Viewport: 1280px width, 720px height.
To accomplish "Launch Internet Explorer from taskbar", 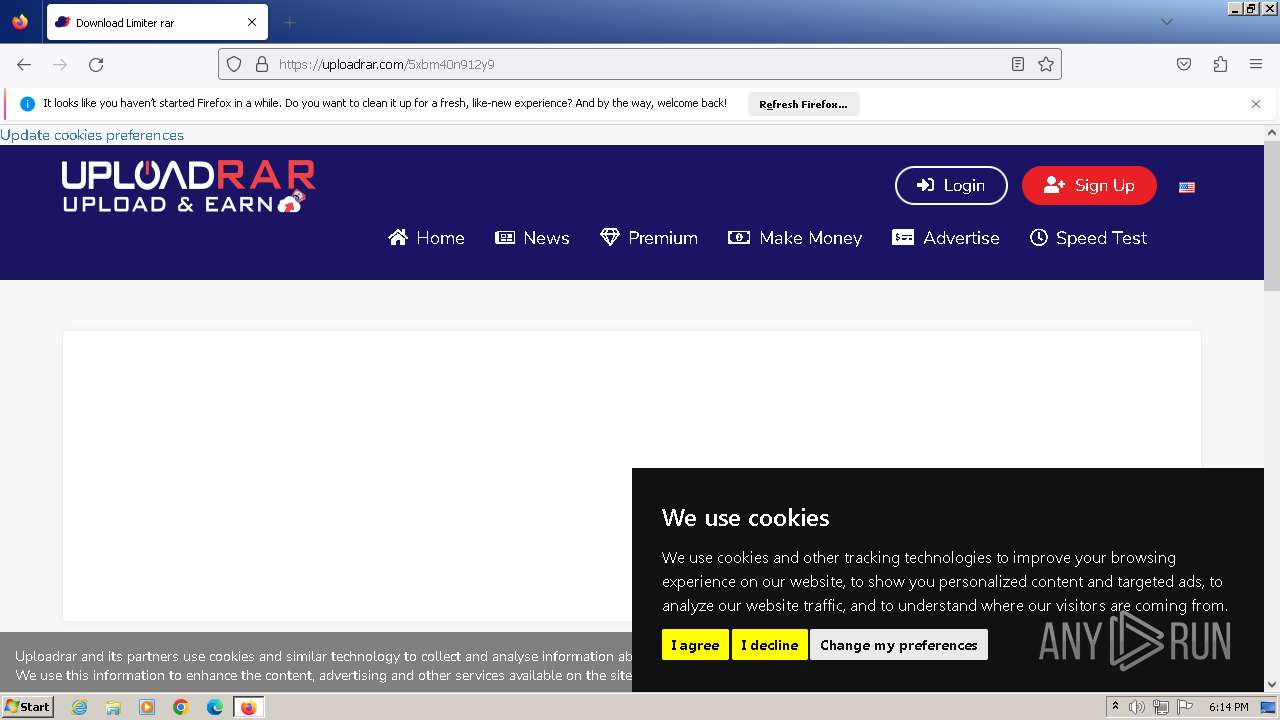I will pos(79,707).
